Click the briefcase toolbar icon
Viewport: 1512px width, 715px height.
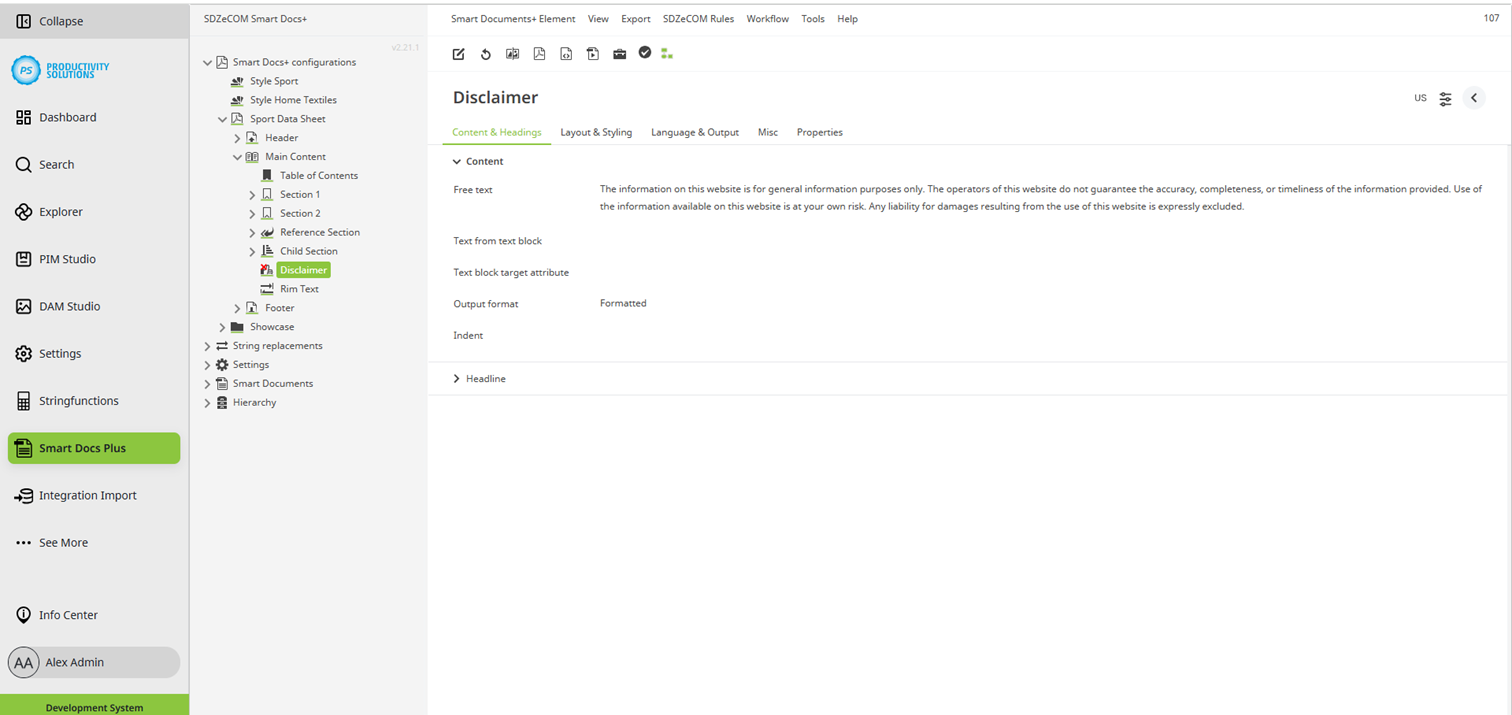[x=619, y=54]
